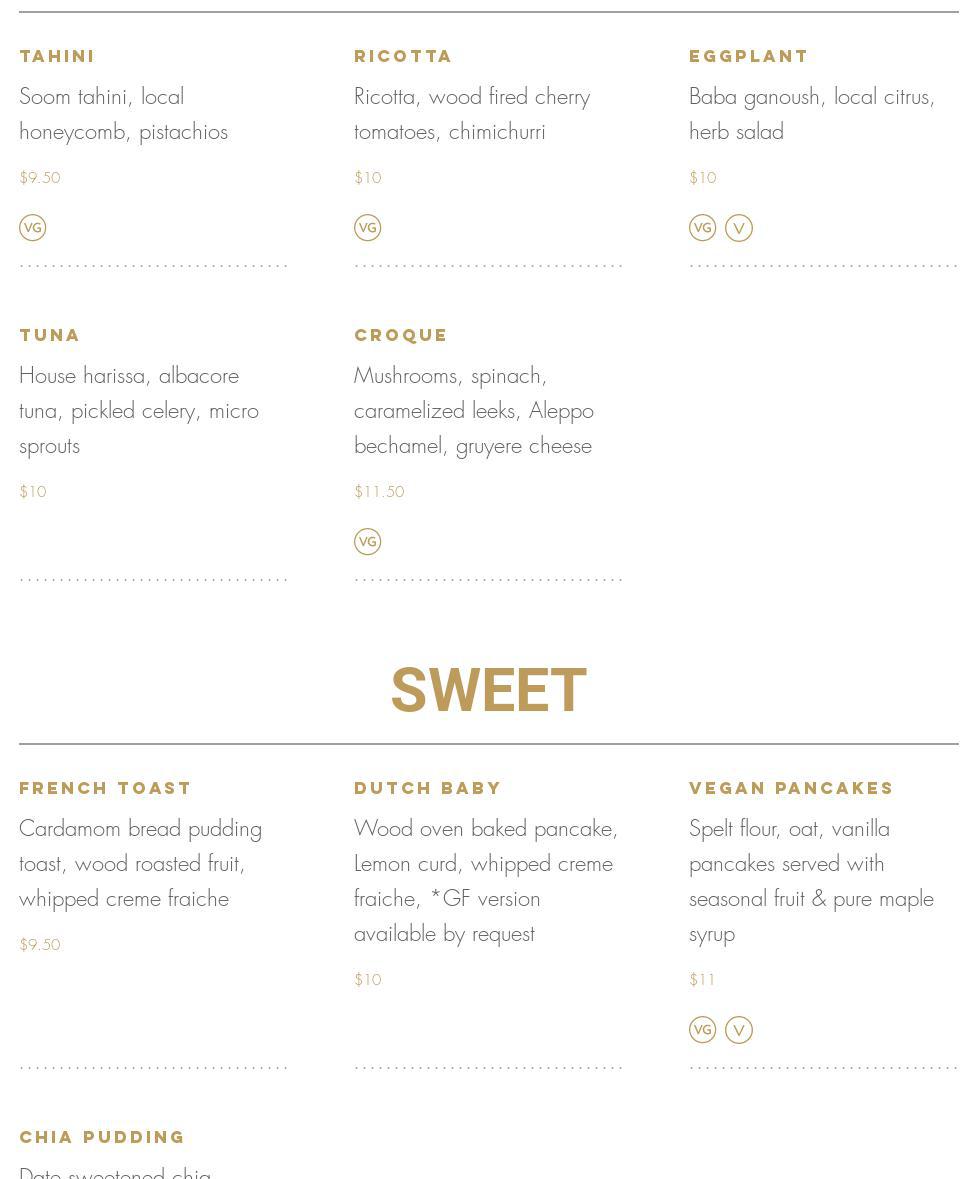Click the Dutch Baby description text

tap(486, 881)
